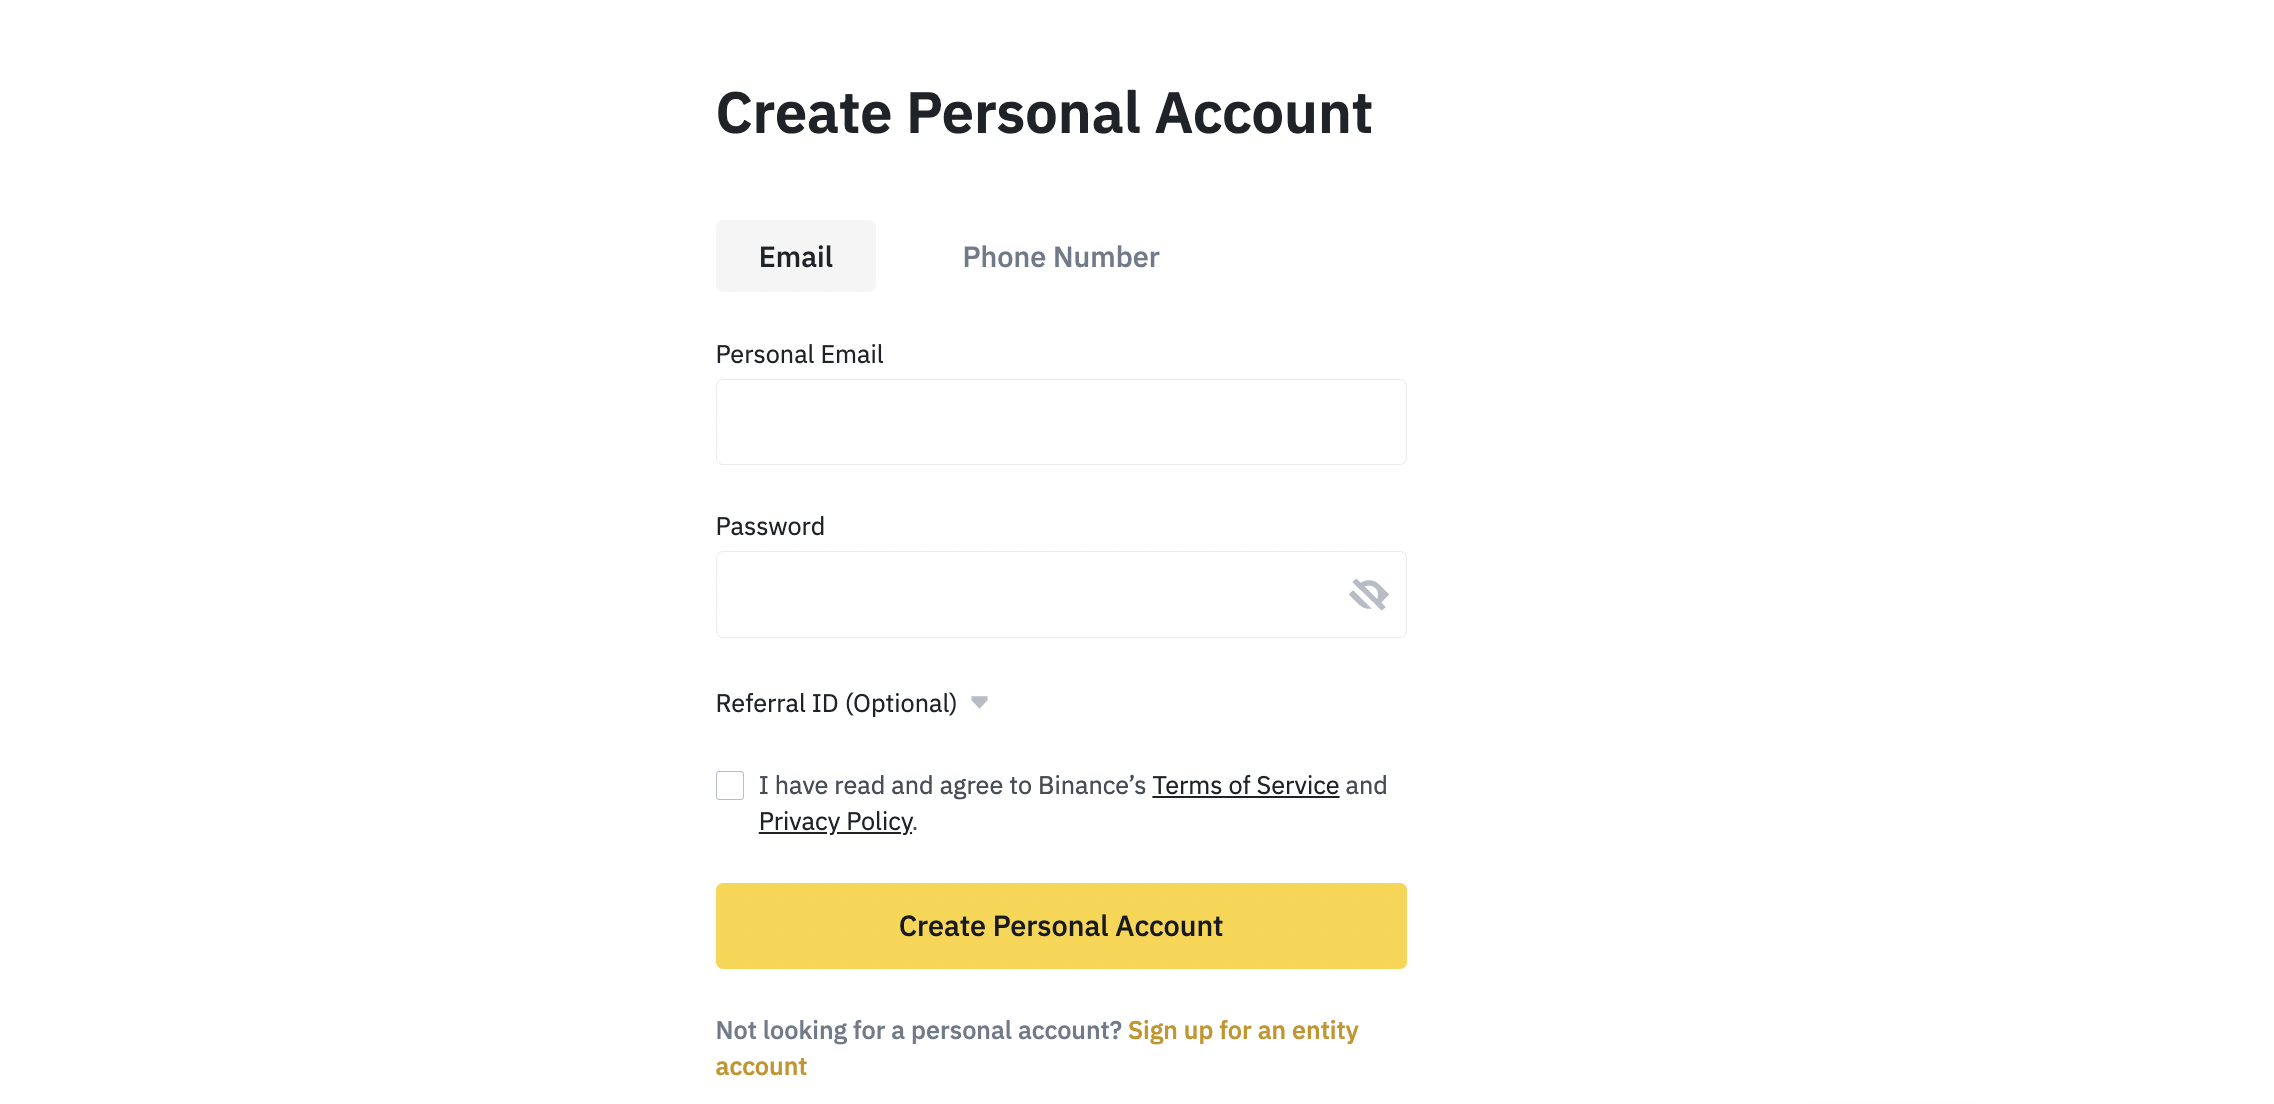Open Privacy Policy link

pos(834,820)
